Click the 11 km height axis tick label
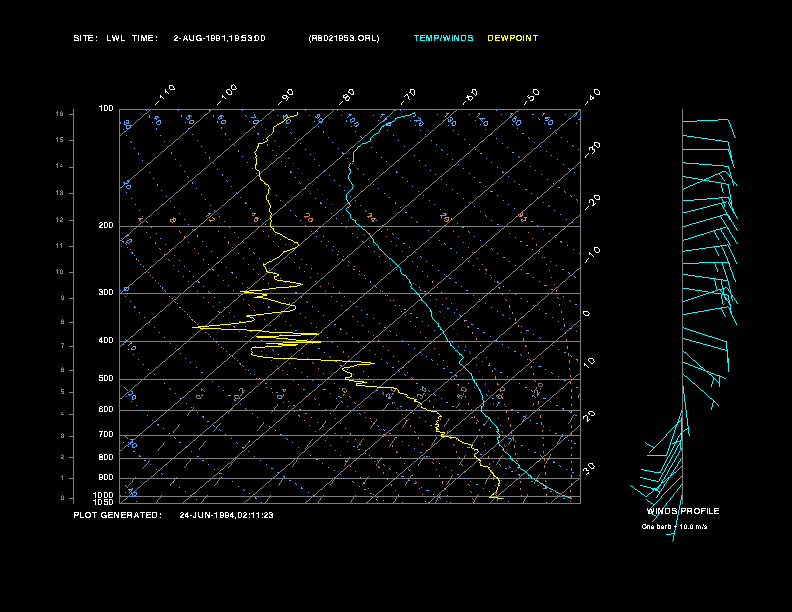Viewport: 792px width, 612px height. coord(60,246)
